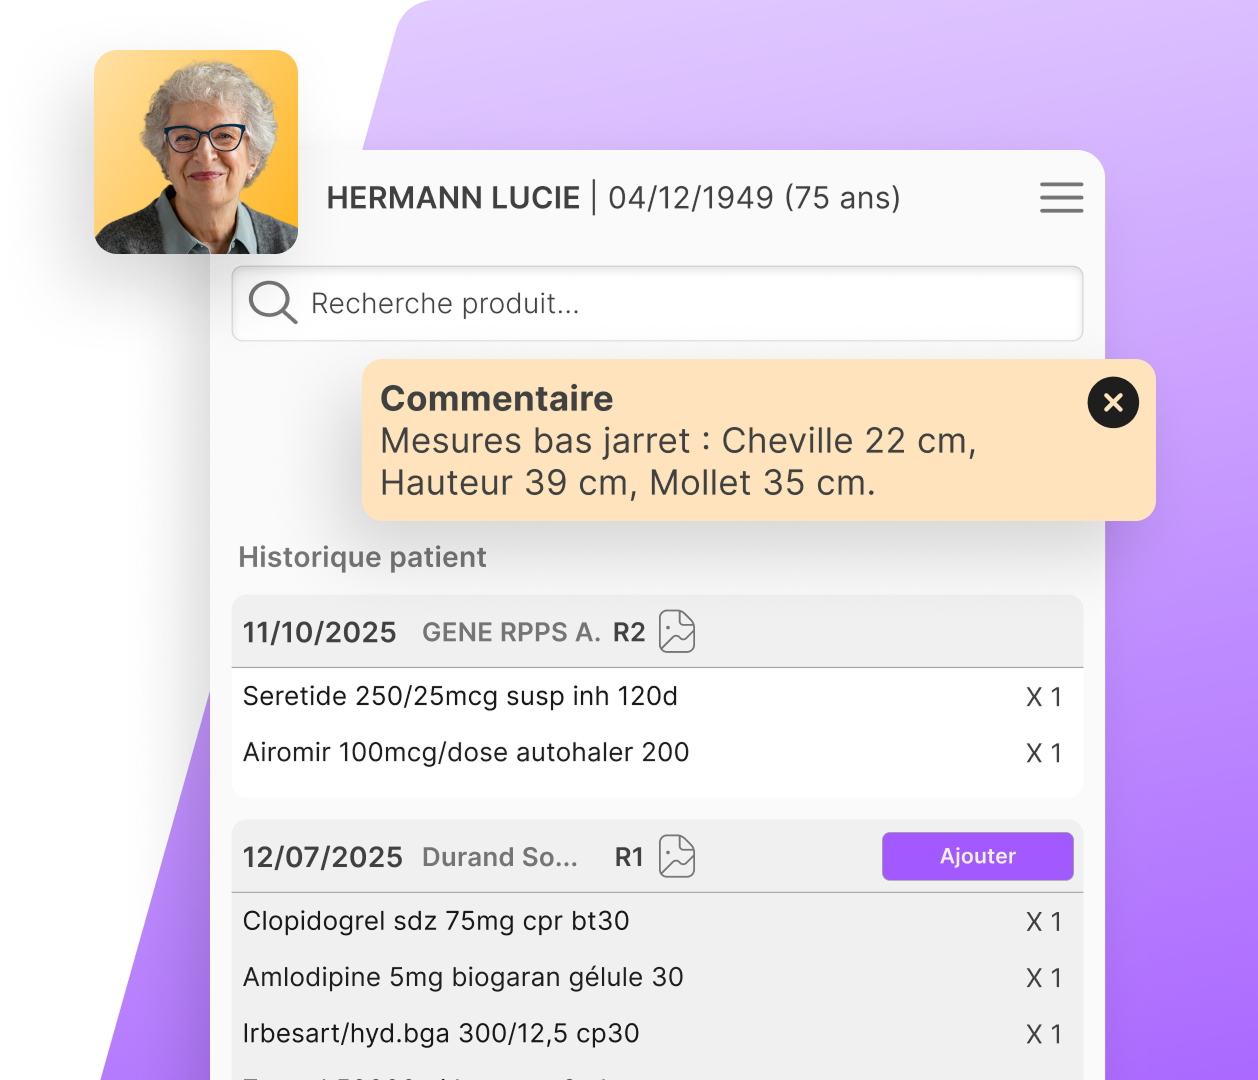Click prescriber GENE RPPS A.
Screen dimensions: 1258x1080
511,632
